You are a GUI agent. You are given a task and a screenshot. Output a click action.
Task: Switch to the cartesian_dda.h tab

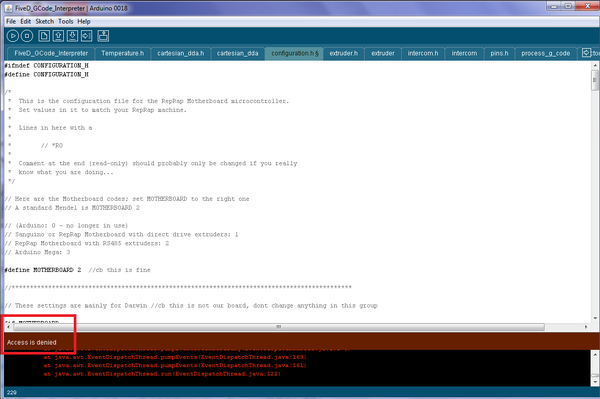(181, 54)
